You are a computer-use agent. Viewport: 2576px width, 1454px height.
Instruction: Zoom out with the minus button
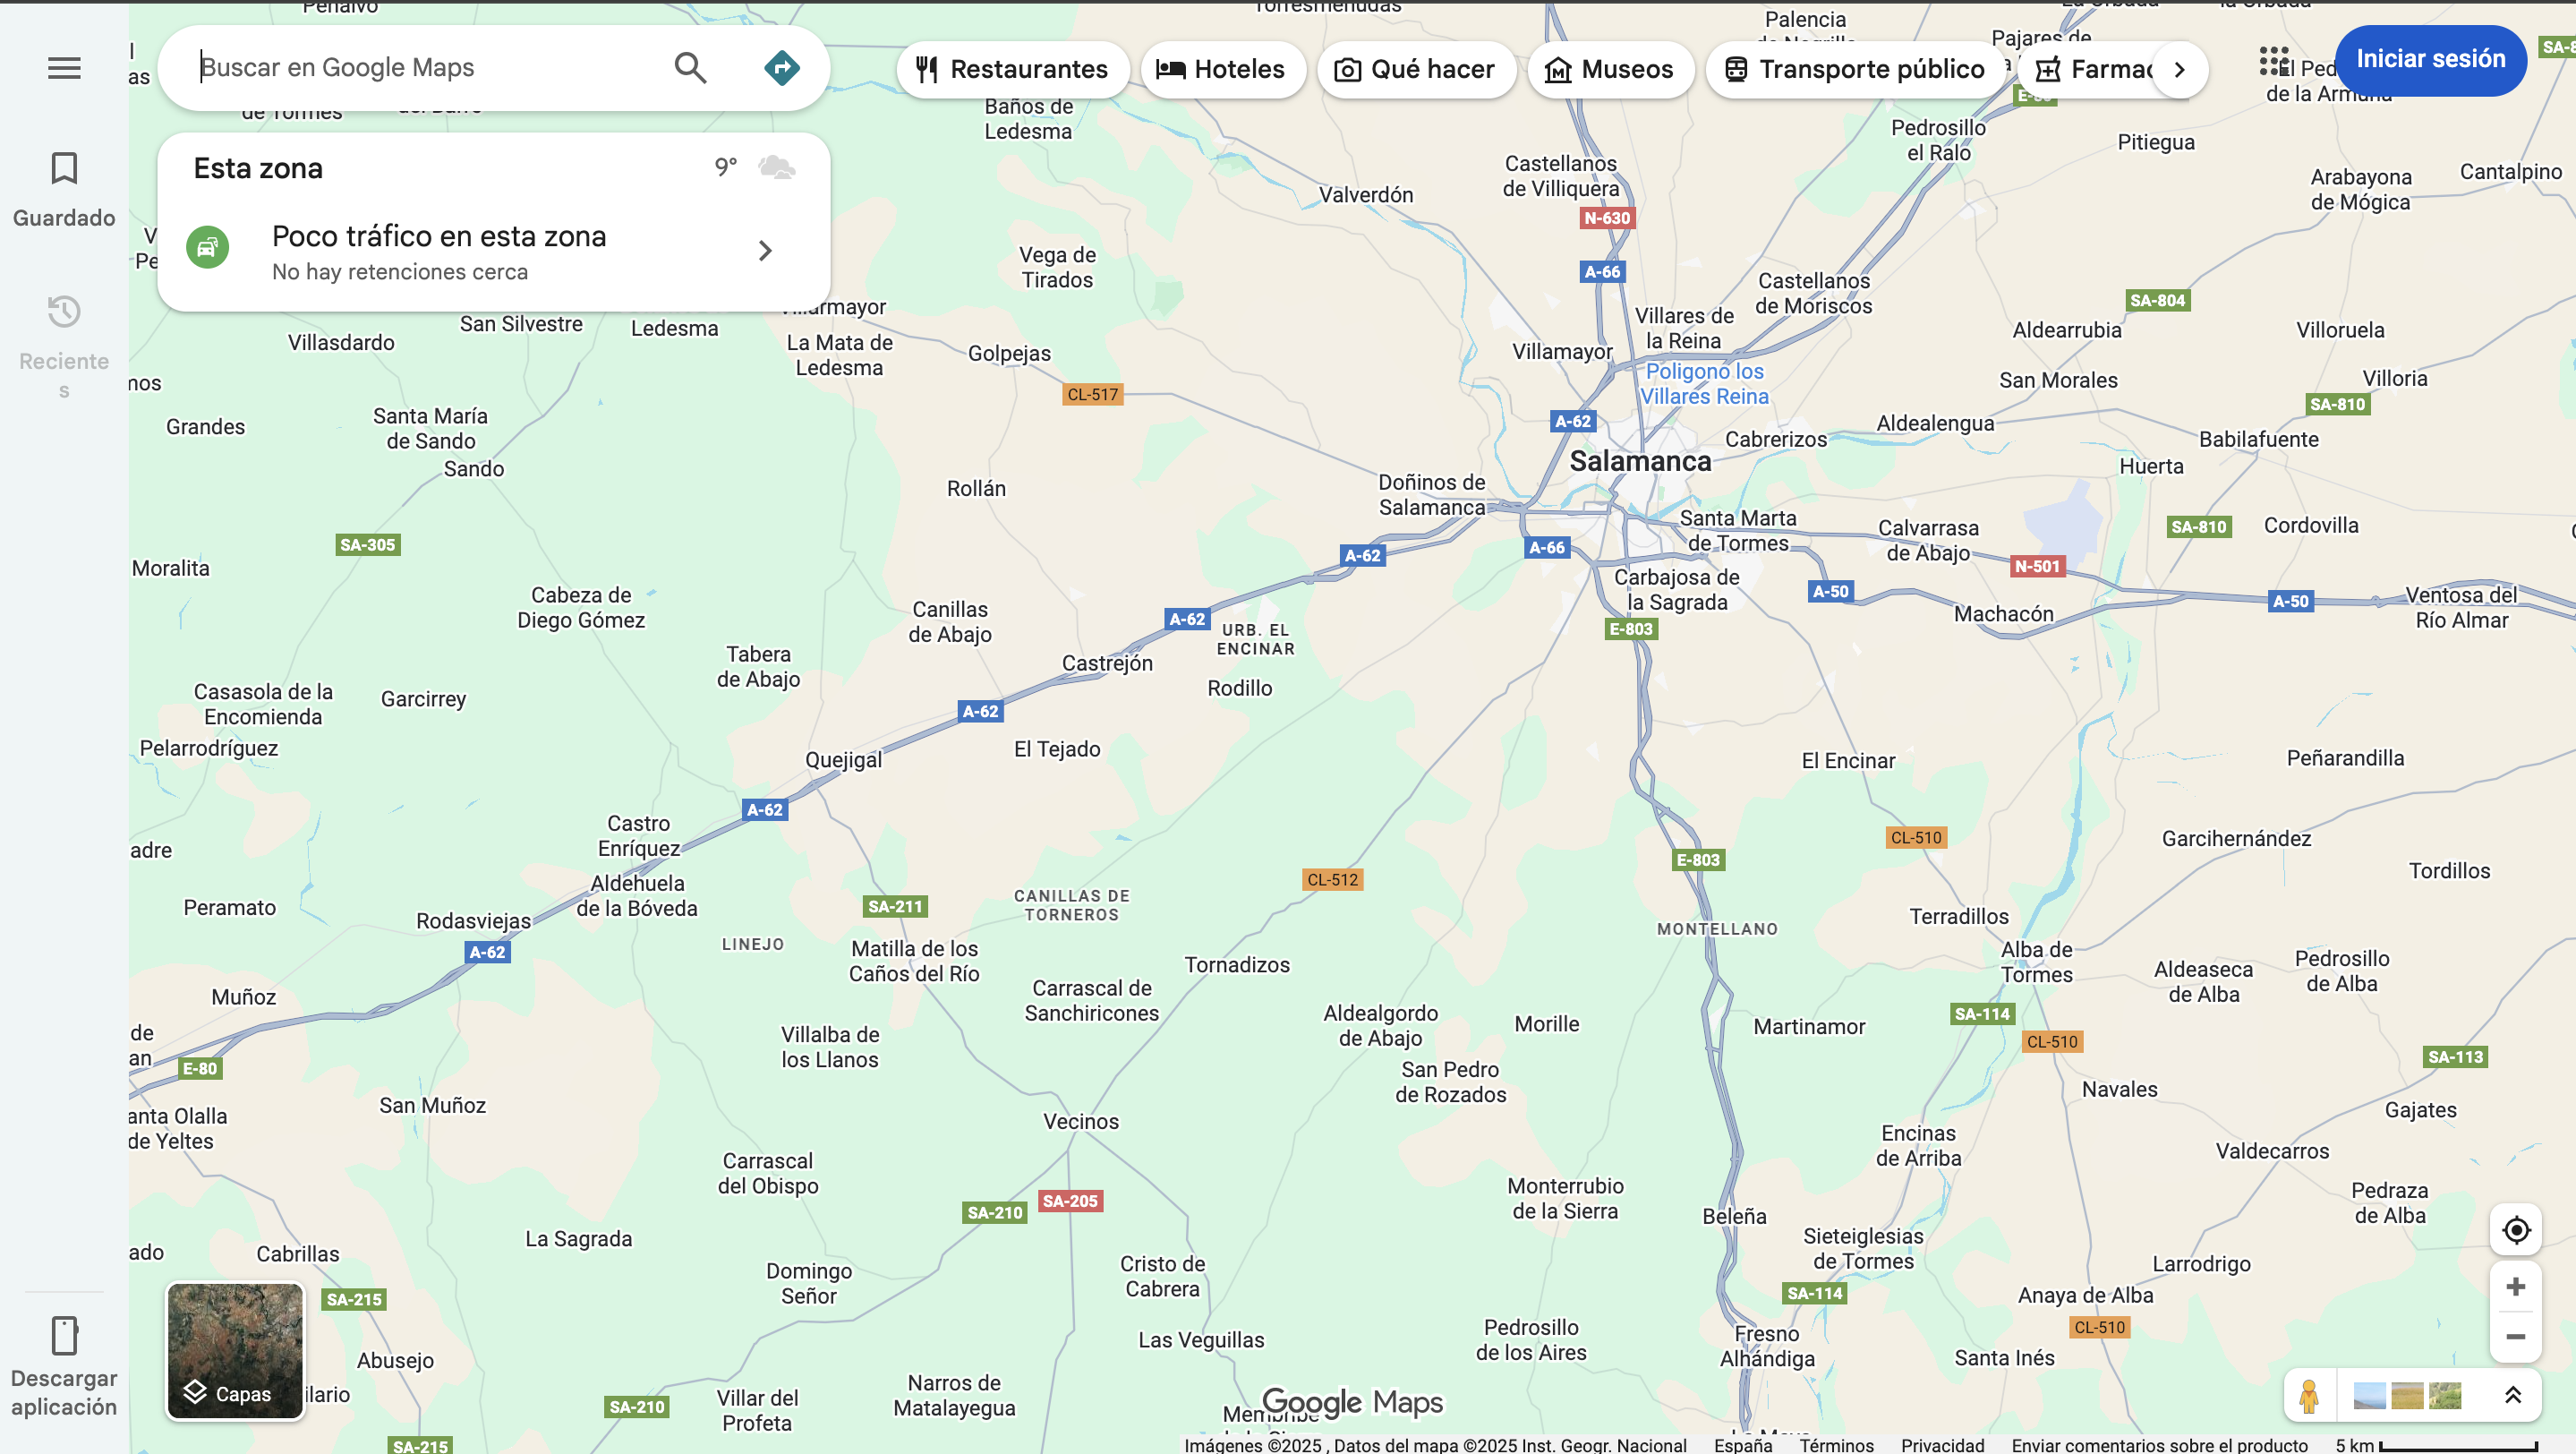(x=2515, y=1337)
